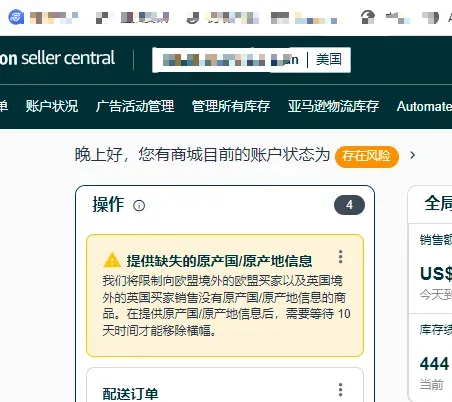
Task: Expand the chevron next to 存在风险
Action: [x=413, y=155]
